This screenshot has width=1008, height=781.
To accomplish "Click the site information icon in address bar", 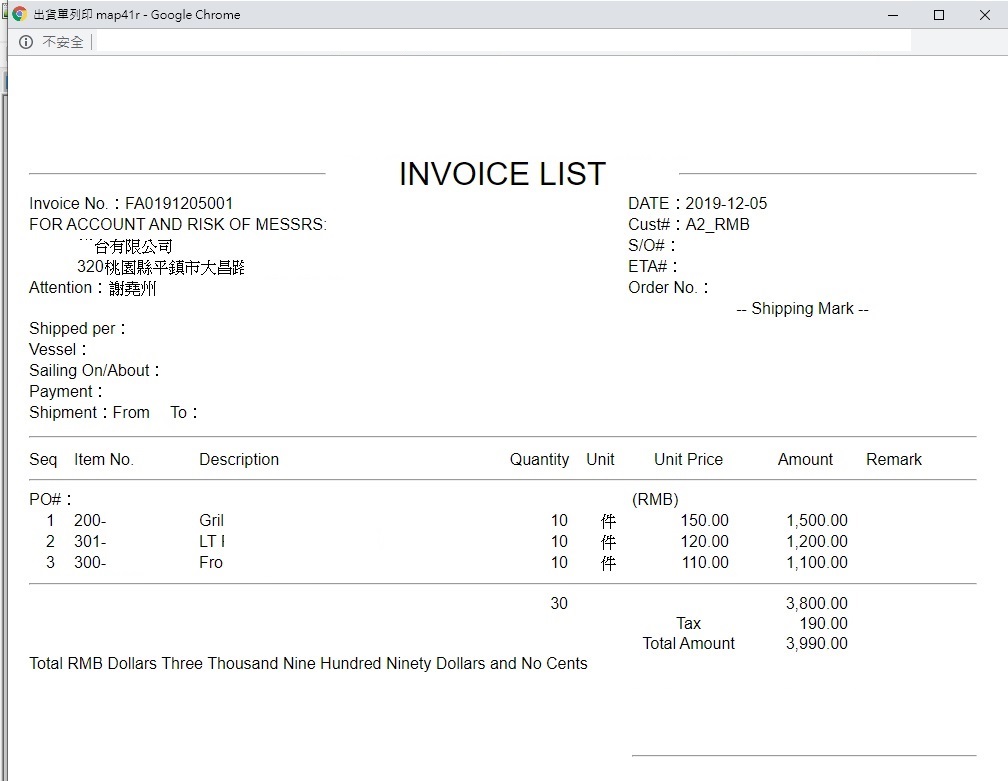I will coord(26,42).
